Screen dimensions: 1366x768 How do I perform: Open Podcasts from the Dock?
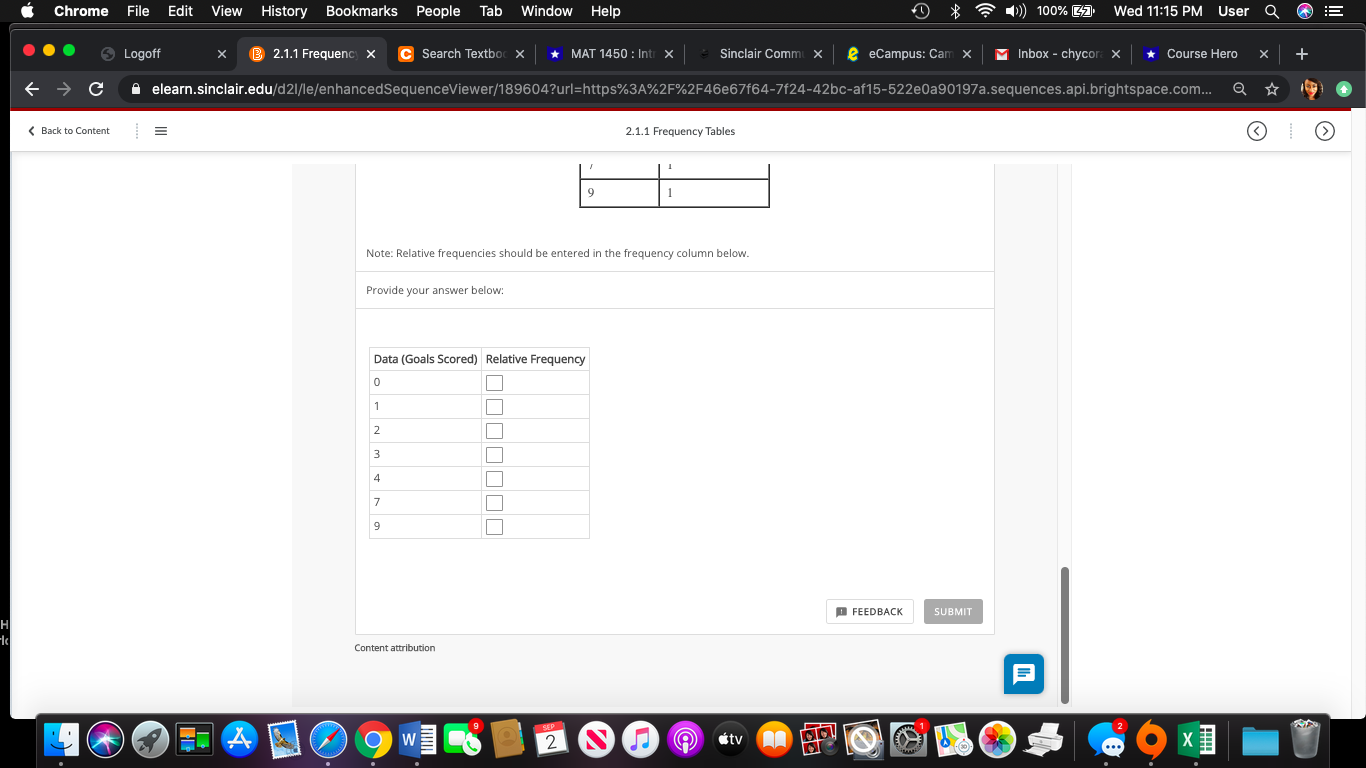684,739
